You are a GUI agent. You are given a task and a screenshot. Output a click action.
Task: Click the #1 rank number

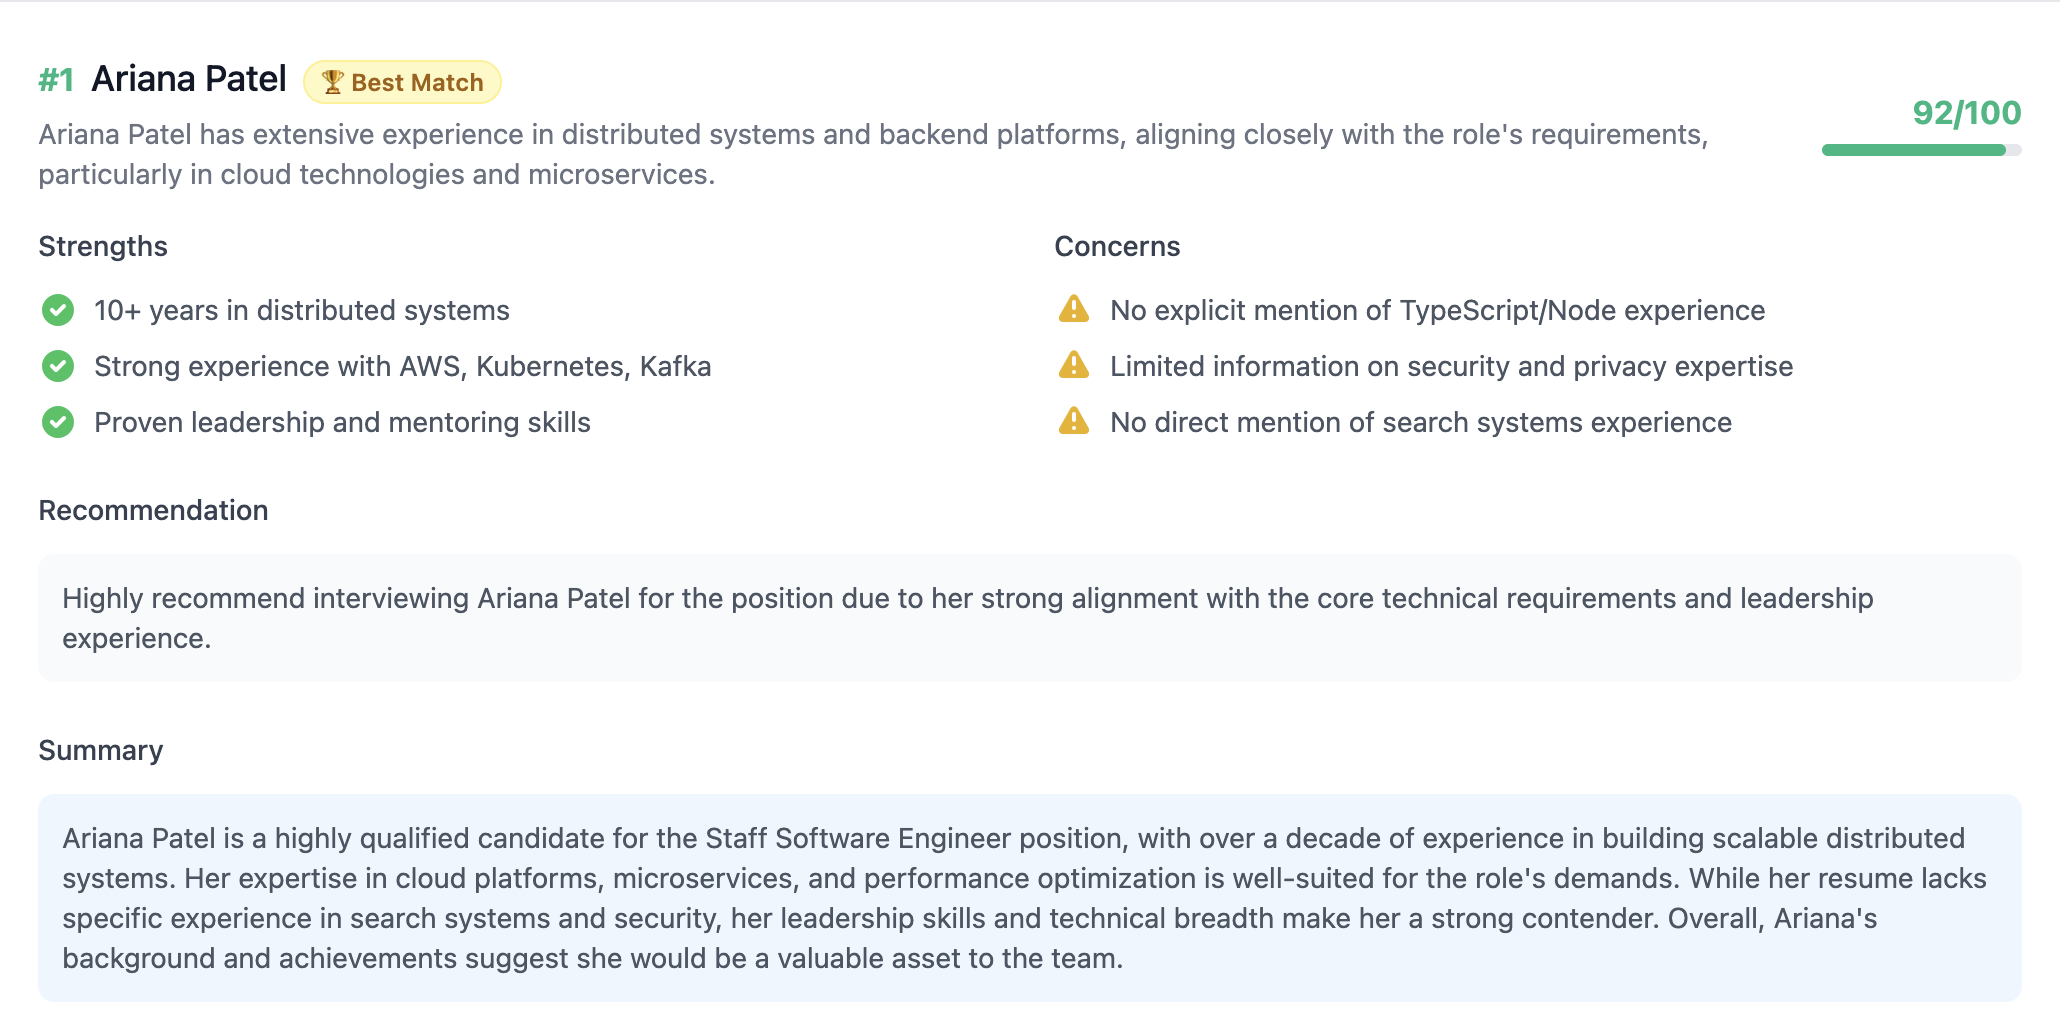coord(56,80)
